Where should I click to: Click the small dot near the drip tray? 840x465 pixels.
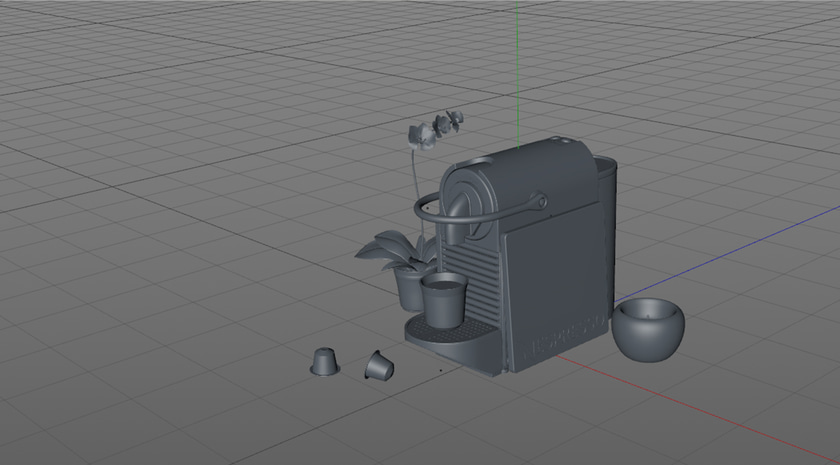(441, 370)
